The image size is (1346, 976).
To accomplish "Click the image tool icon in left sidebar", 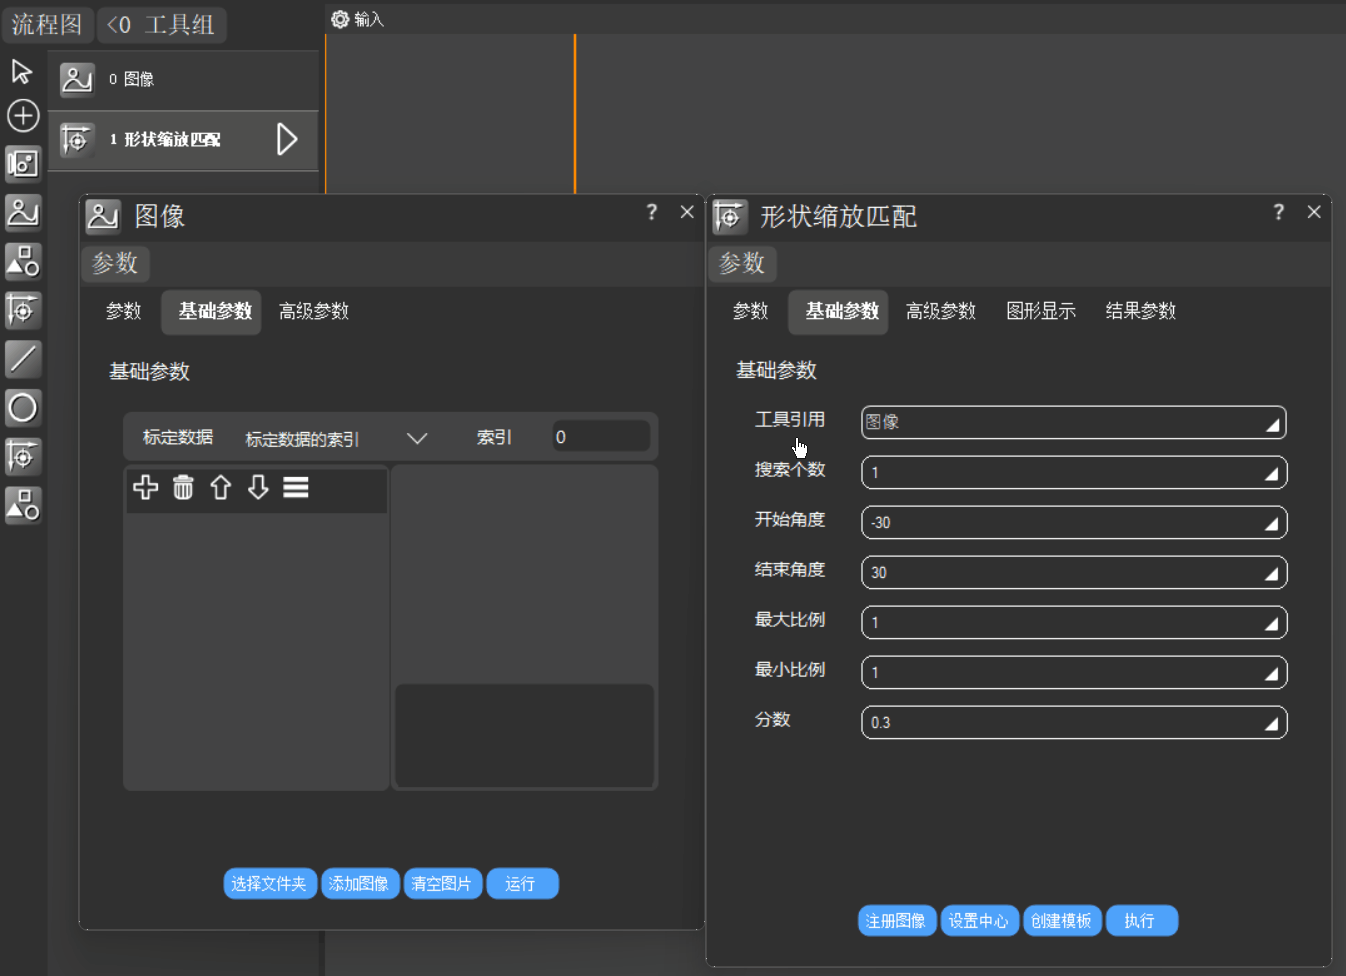I will pos(23,212).
